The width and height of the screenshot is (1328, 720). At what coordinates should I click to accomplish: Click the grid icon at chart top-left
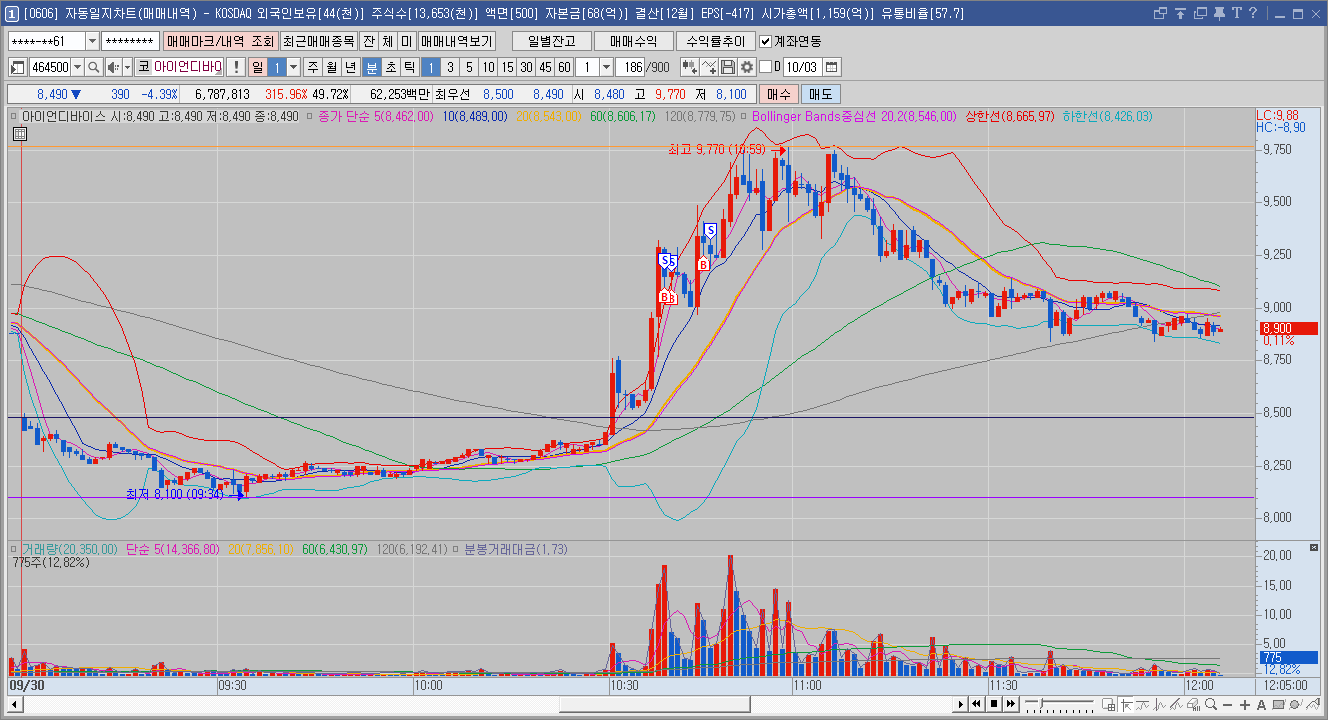[x=20, y=132]
